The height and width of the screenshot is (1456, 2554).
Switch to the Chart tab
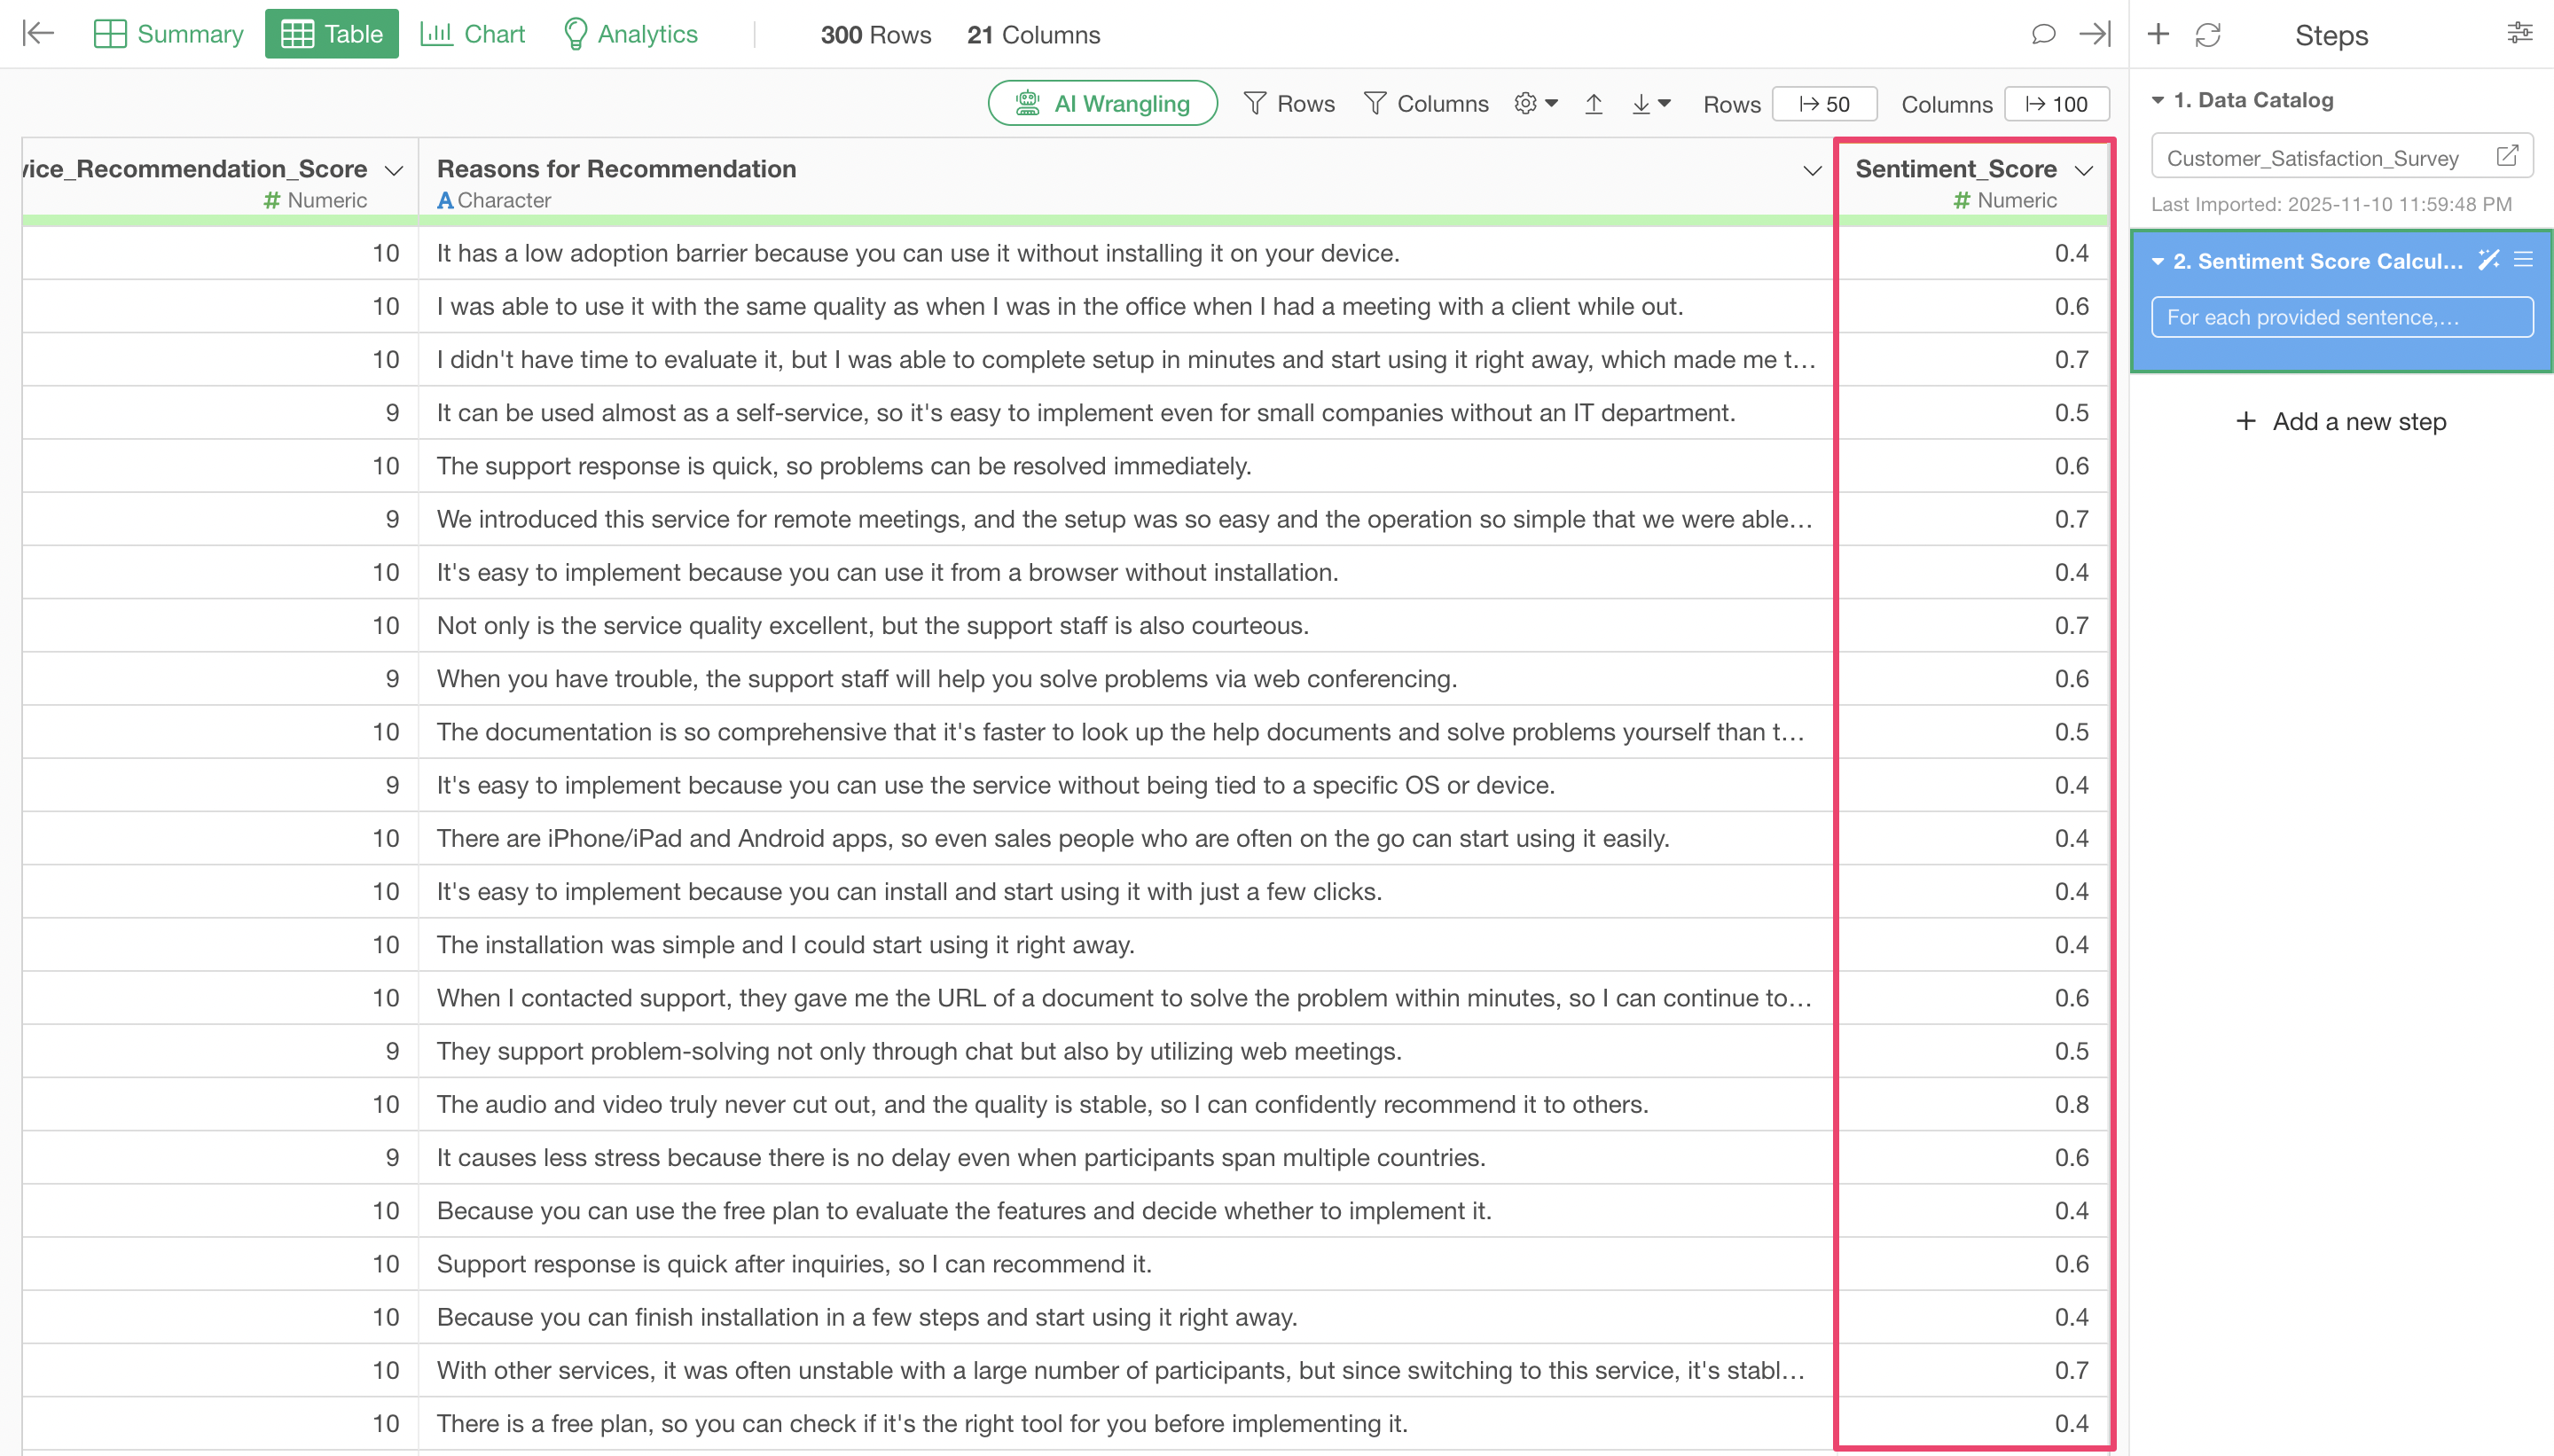472,34
